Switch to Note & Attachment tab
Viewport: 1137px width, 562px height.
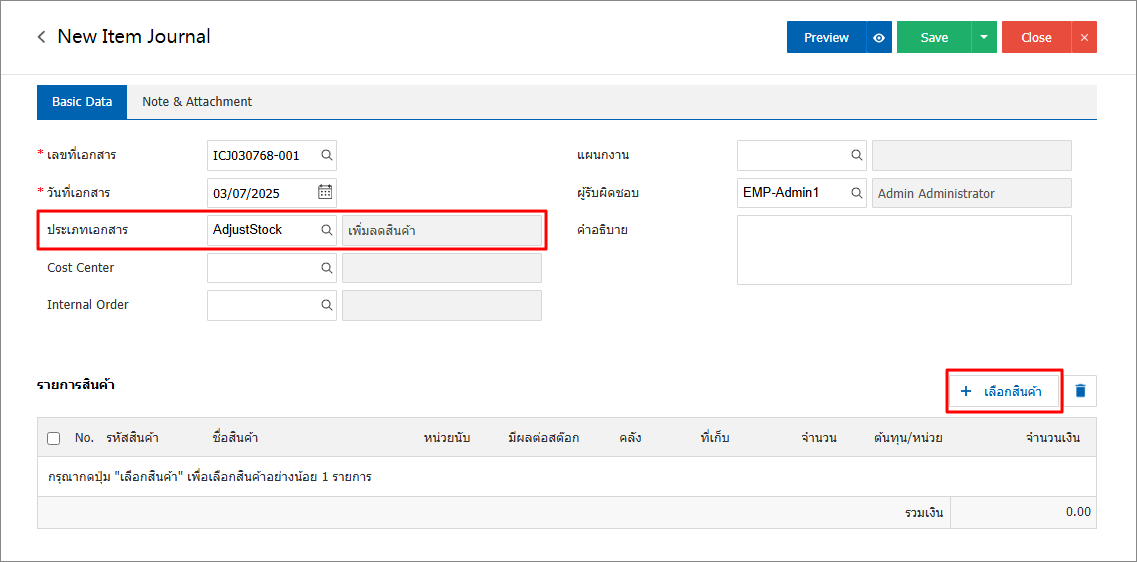click(197, 102)
